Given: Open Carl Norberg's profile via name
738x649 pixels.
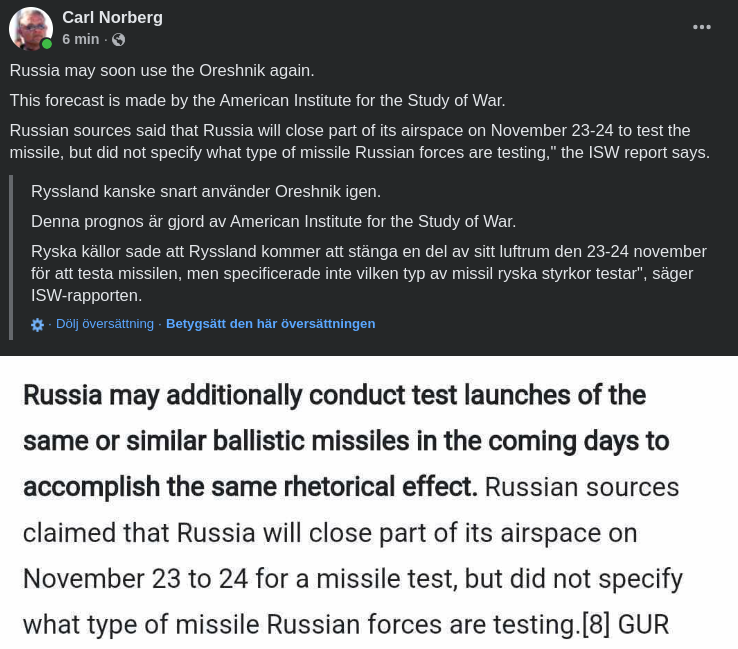Looking at the screenshot, I should pos(112,18).
